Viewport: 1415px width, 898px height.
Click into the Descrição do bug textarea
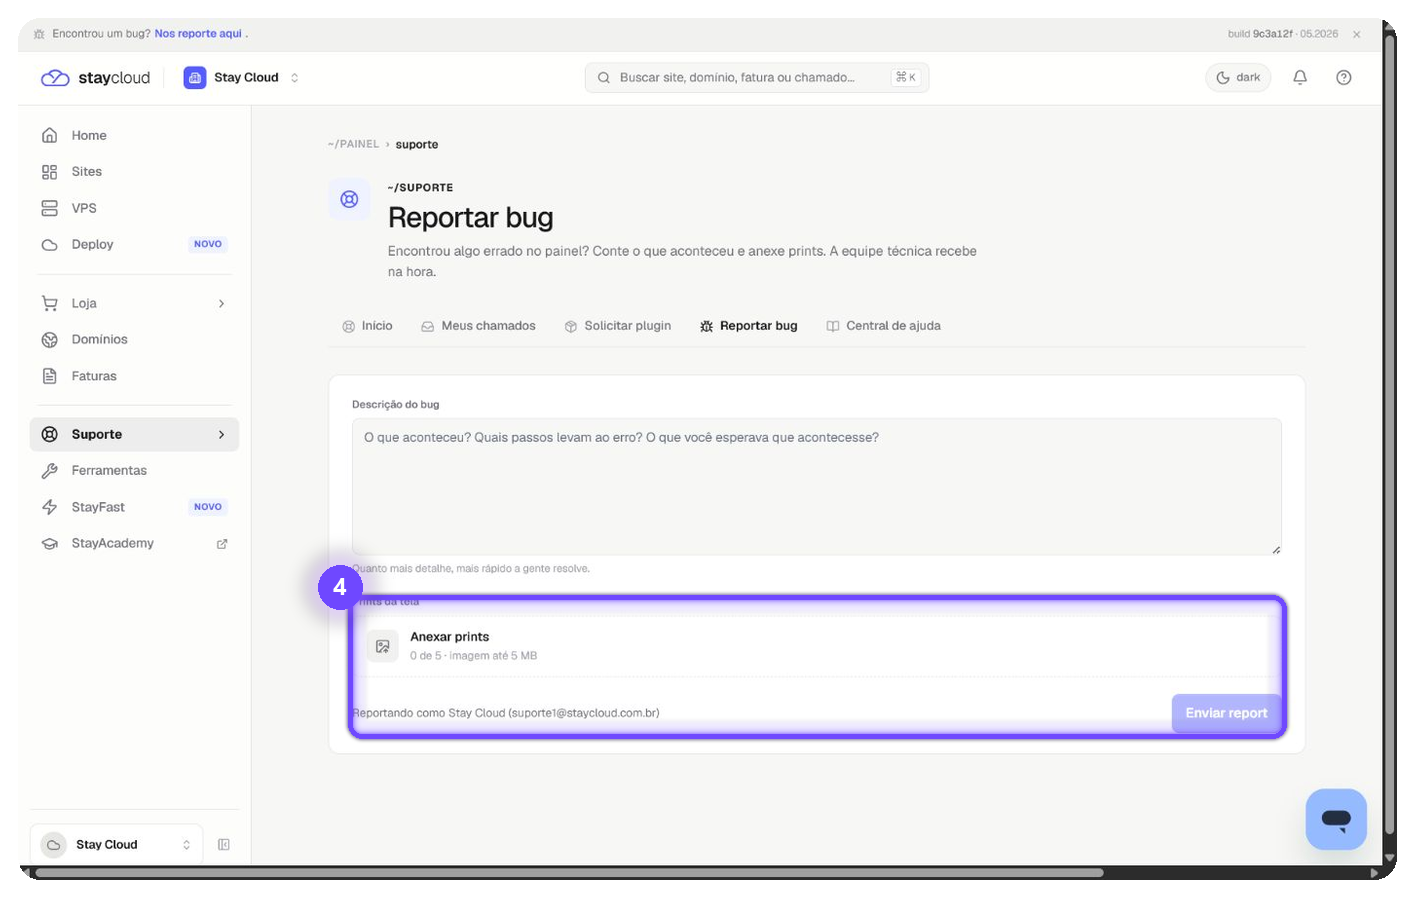point(816,487)
